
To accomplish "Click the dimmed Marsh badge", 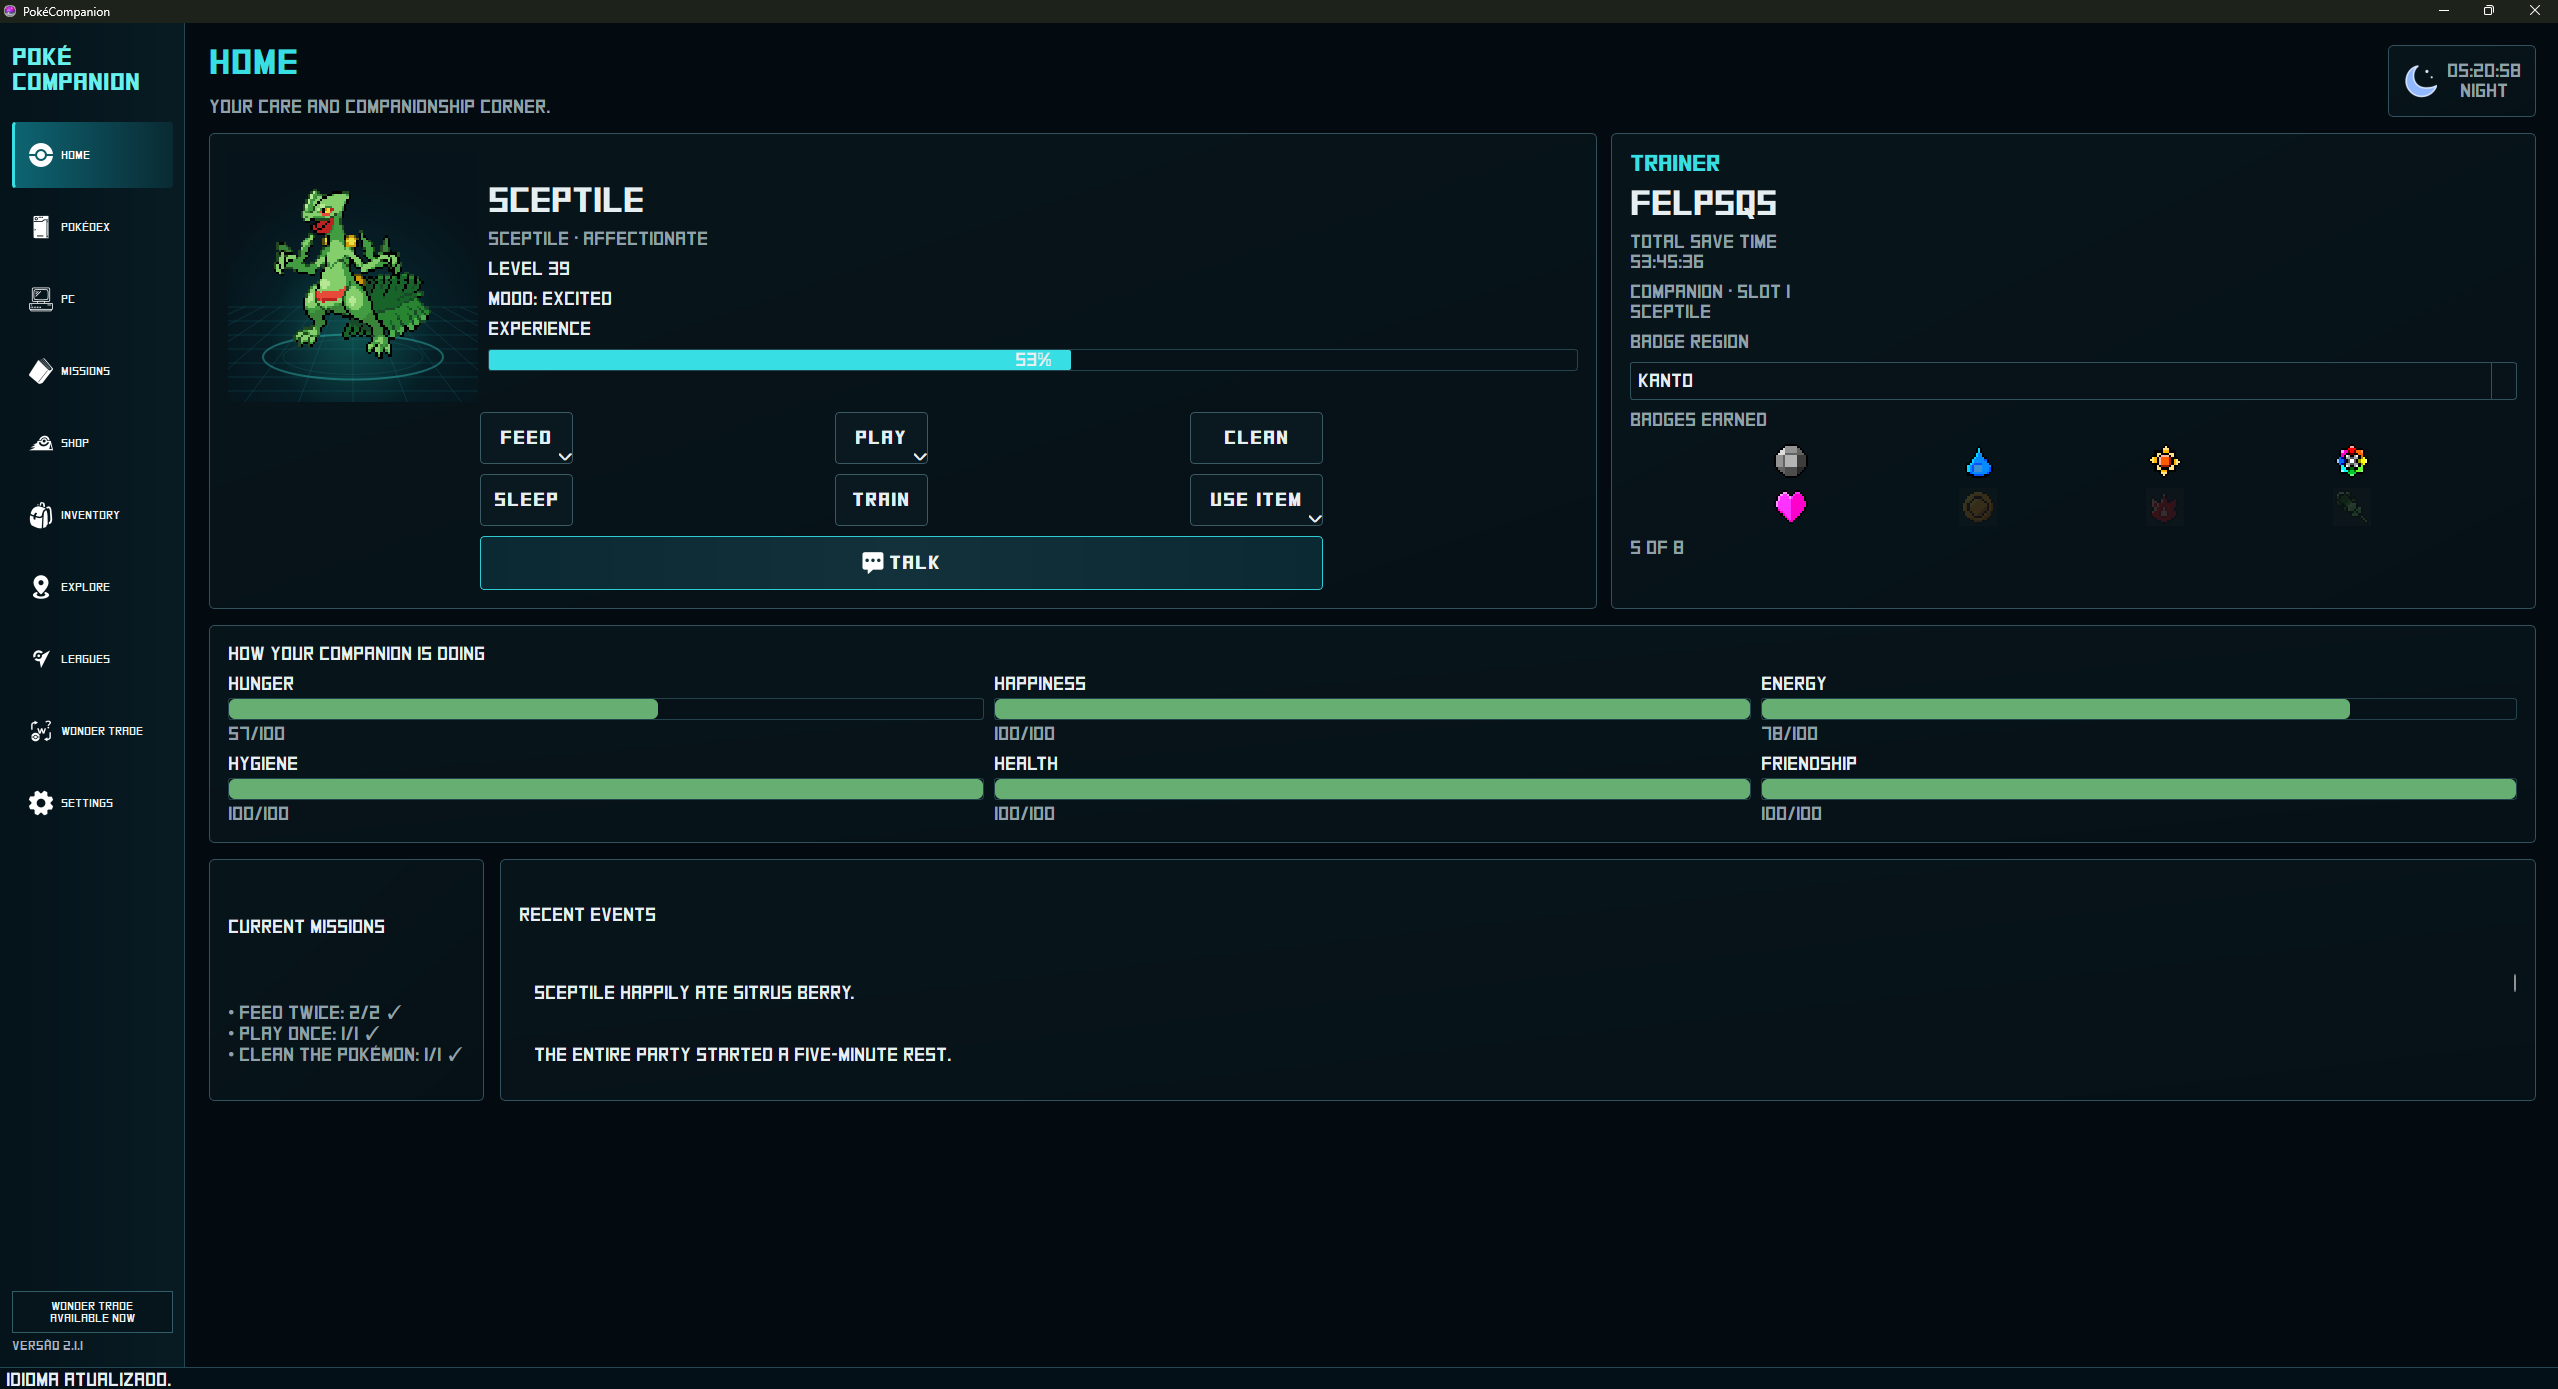I will point(1978,507).
